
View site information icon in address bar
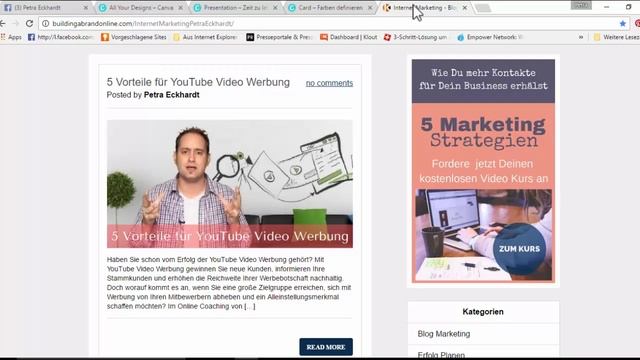pyautogui.click(x=45, y=24)
